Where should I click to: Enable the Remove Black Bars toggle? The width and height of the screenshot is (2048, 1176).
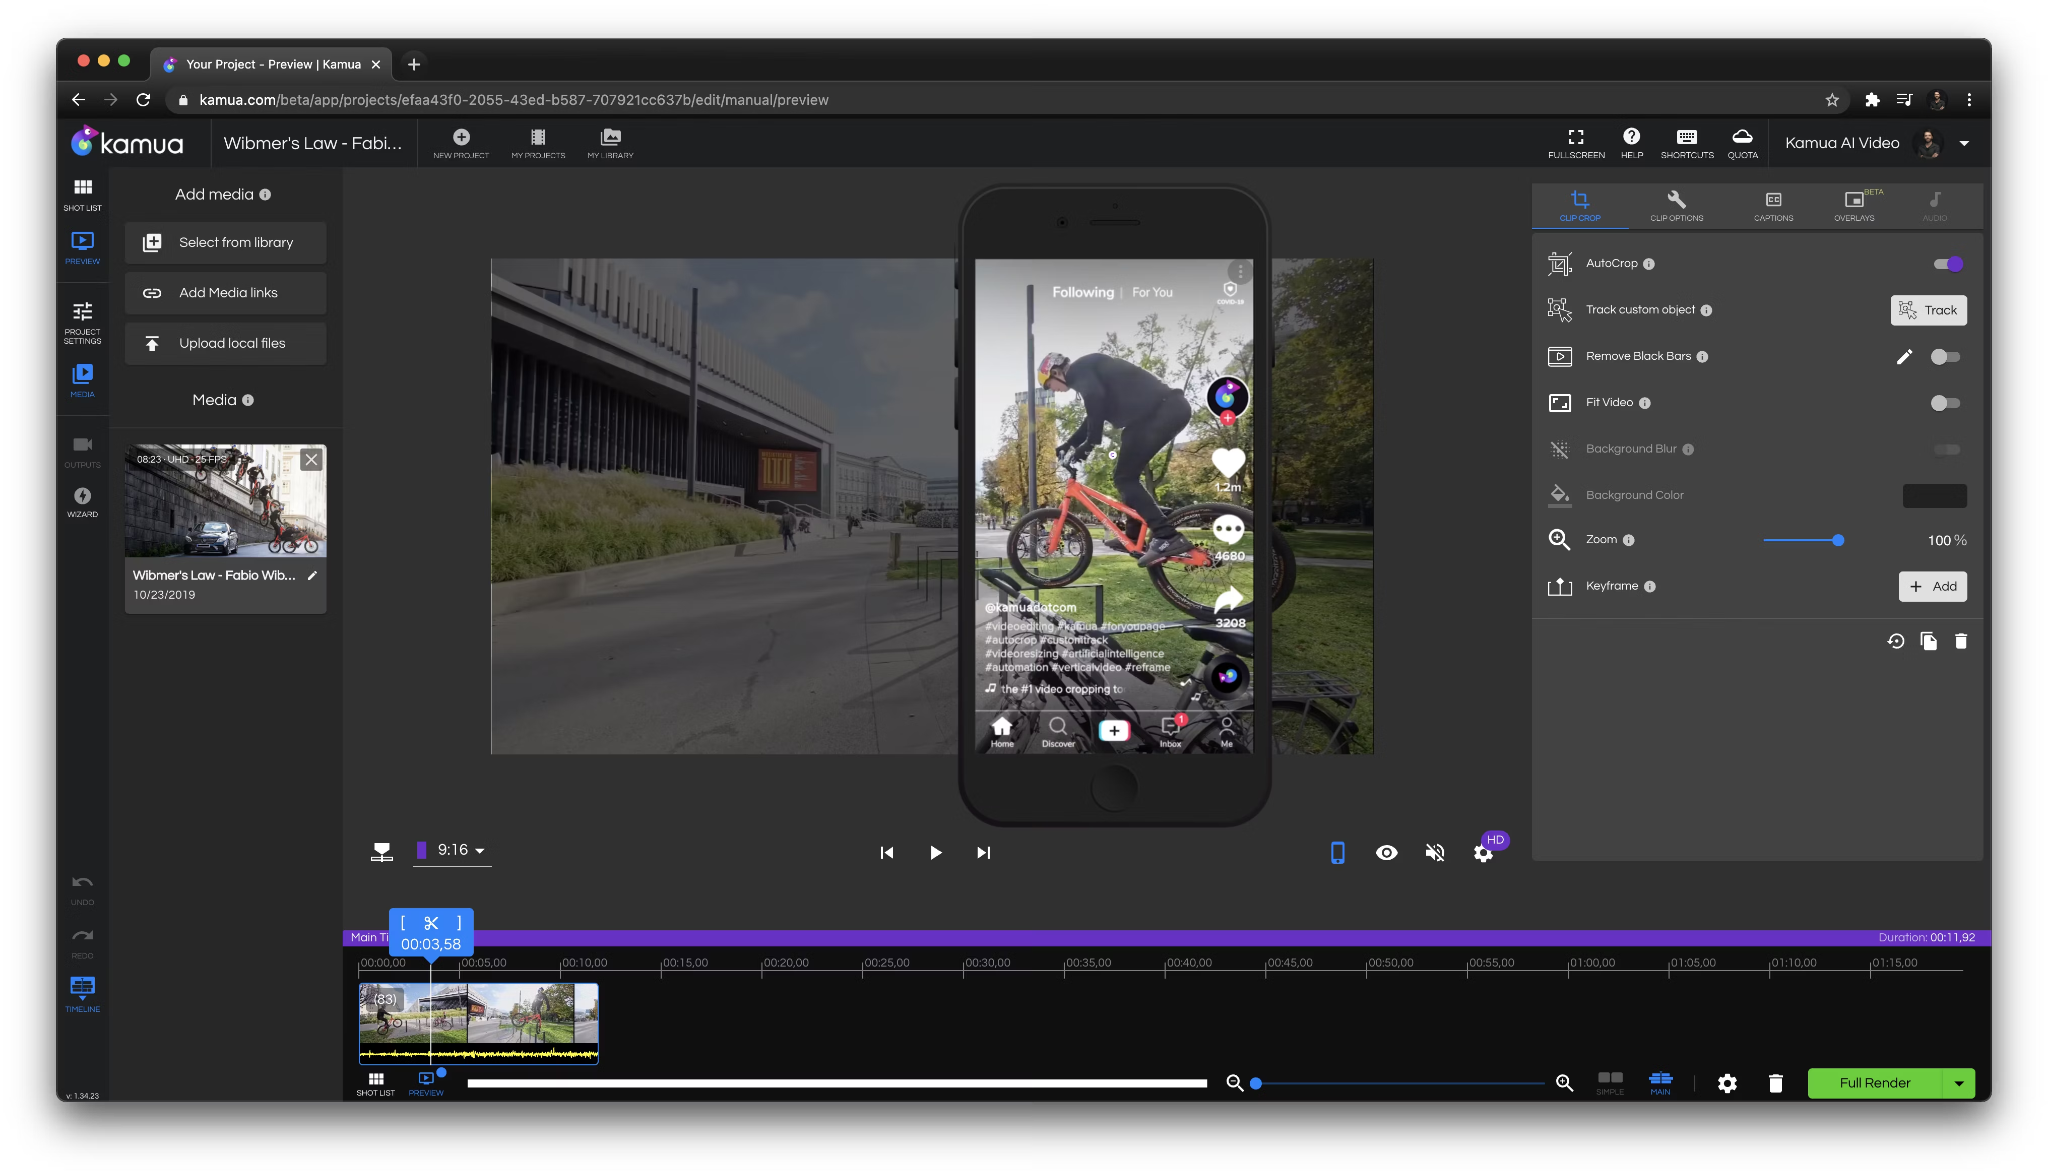[x=1945, y=357]
